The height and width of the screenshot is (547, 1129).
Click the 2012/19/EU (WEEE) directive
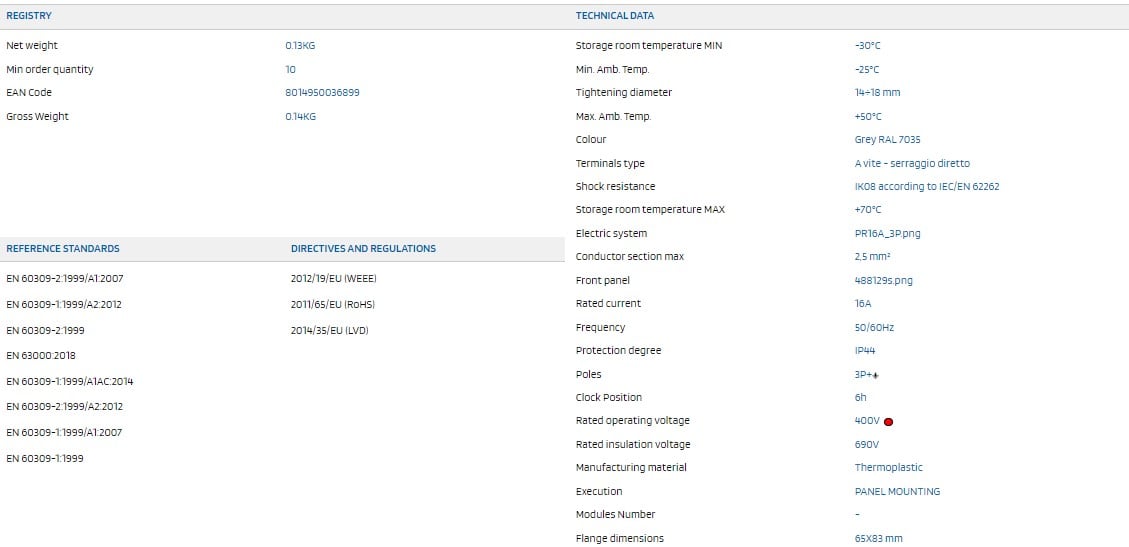point(333,278)
